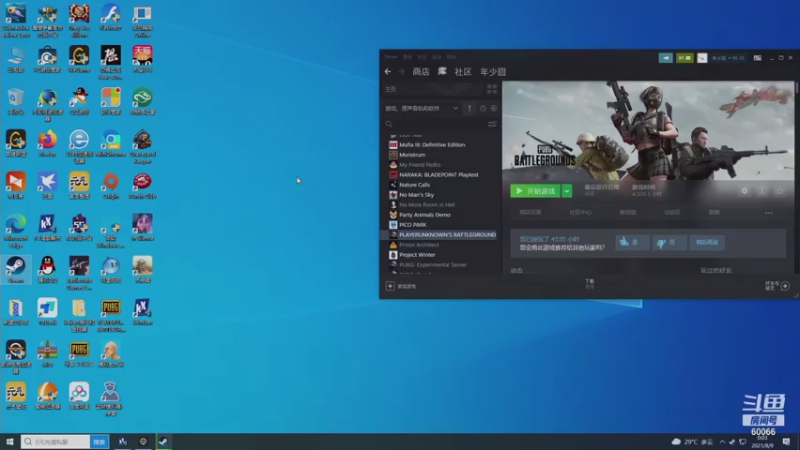The width and height of the screenshot is (800, 450).
Task: Click the Recycle Bin desktop icon
Action: coord(16,102)
